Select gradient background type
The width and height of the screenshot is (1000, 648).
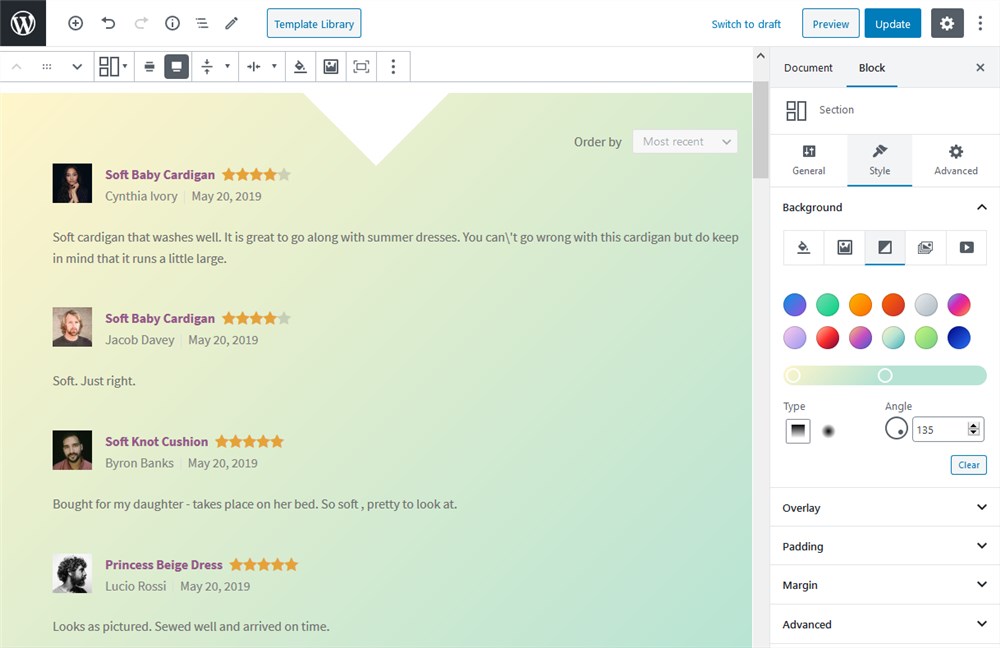point(885,247)
